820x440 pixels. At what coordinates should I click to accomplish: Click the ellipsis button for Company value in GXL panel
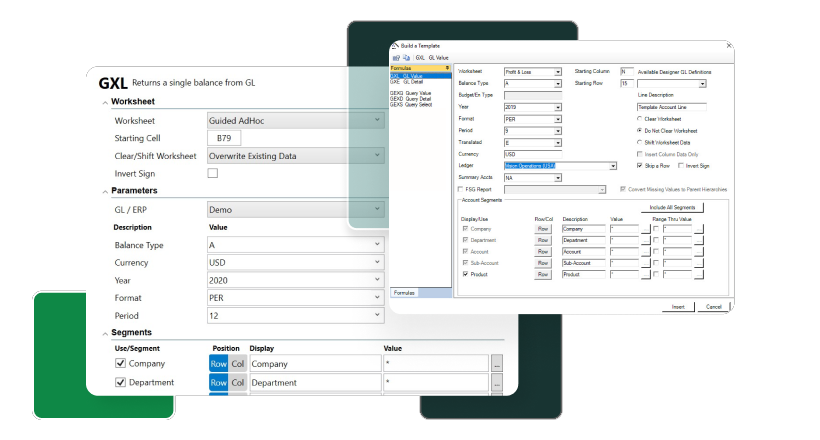tap(497, 364)
